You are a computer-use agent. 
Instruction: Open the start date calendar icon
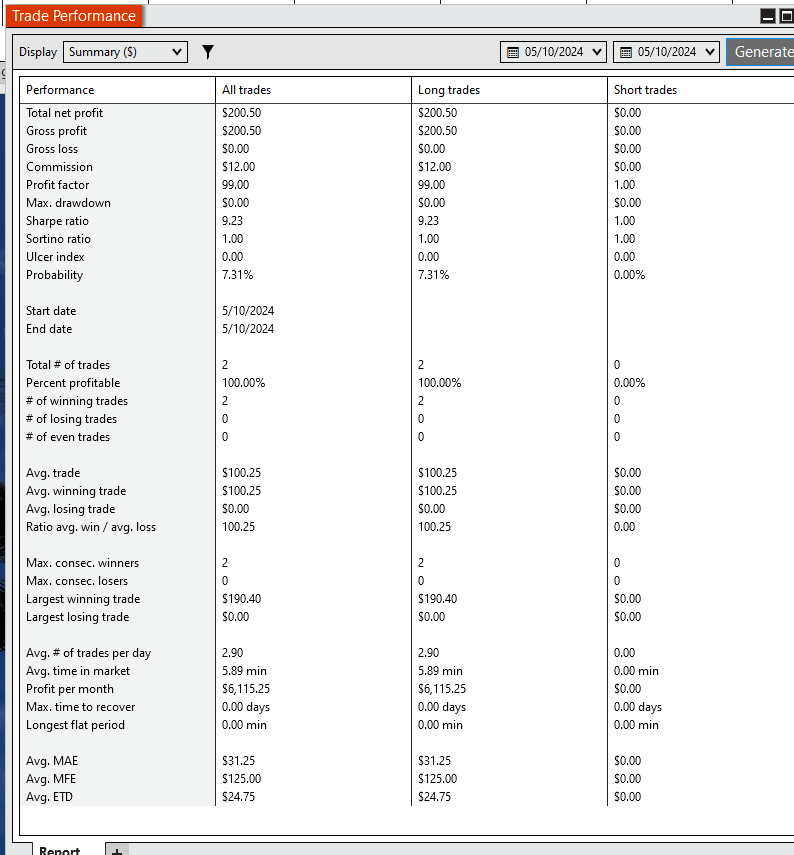[513, 52]
